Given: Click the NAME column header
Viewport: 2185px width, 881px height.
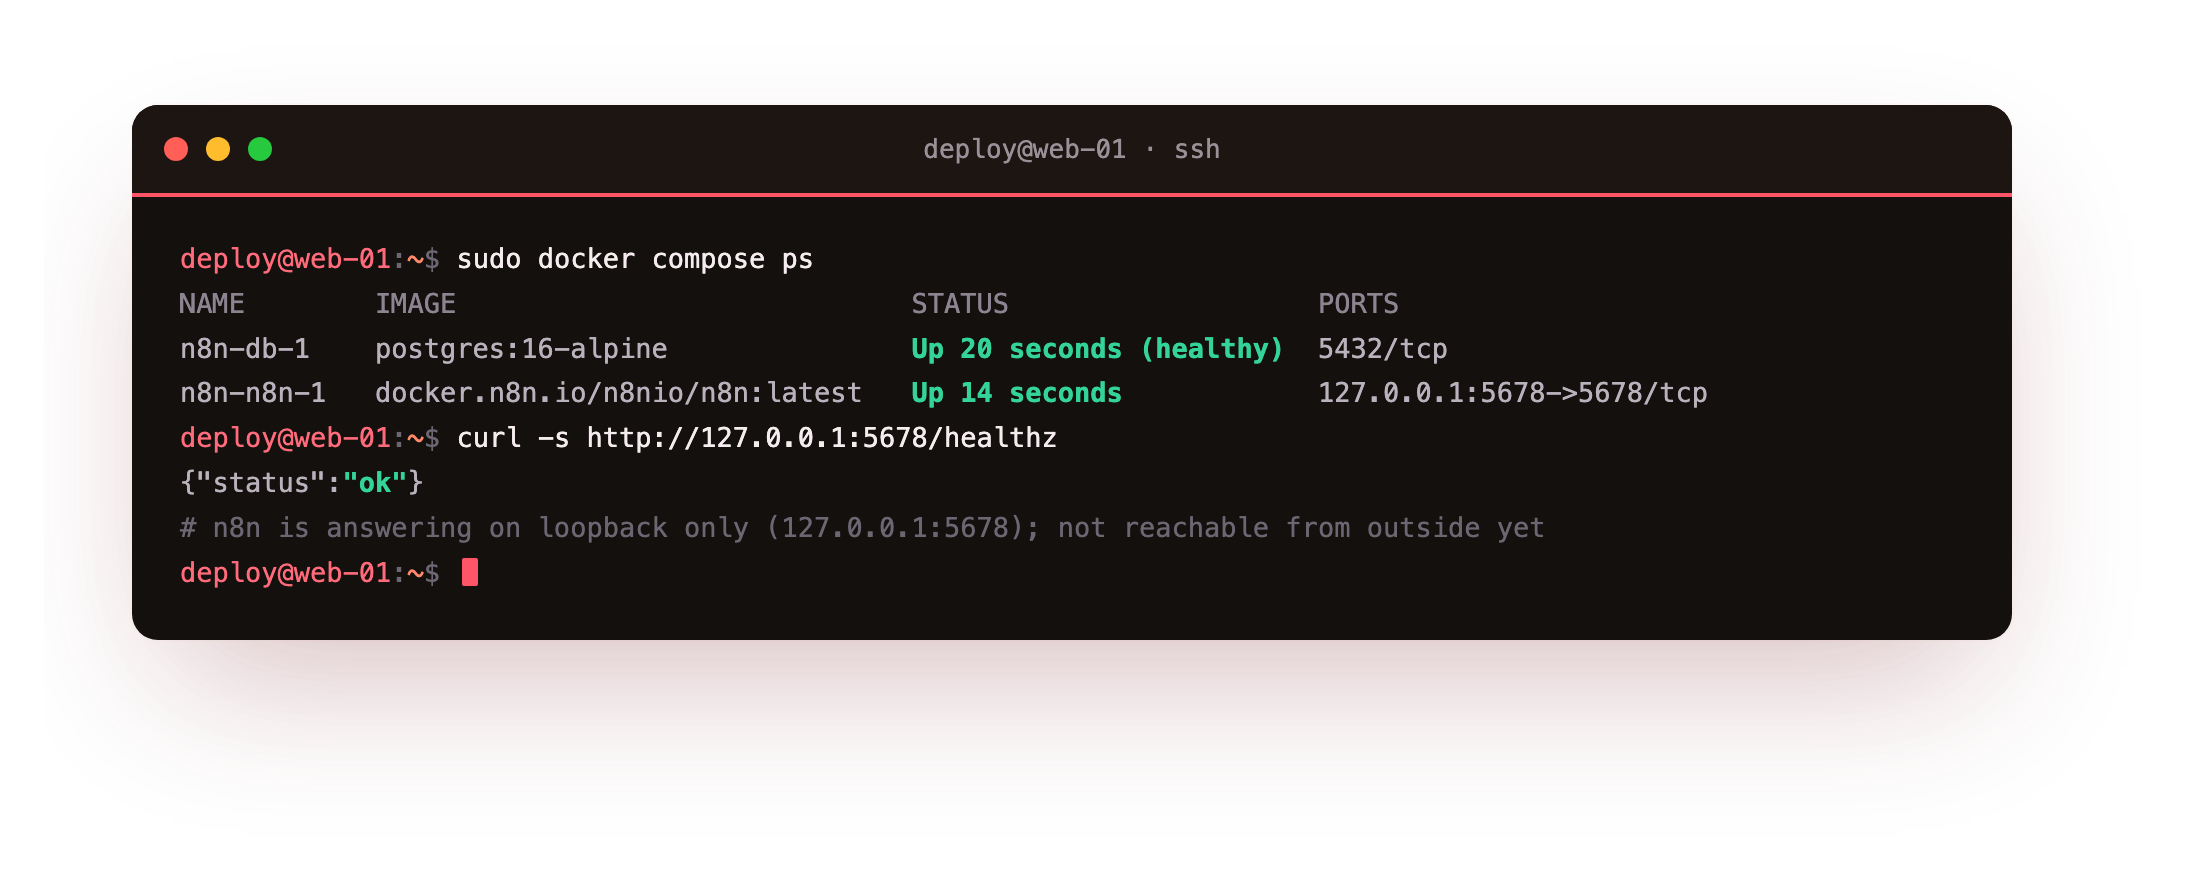Looking at the screenshot, I should click(212, 304).
